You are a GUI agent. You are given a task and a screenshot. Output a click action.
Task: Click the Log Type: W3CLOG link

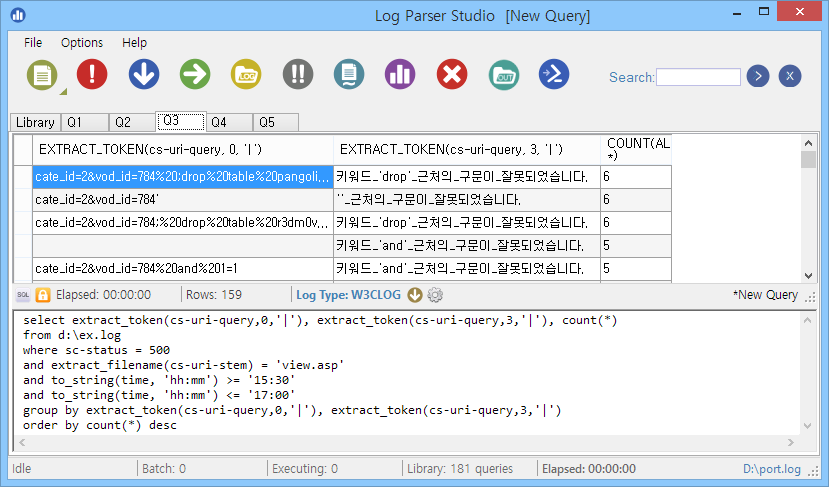[348, 295]
